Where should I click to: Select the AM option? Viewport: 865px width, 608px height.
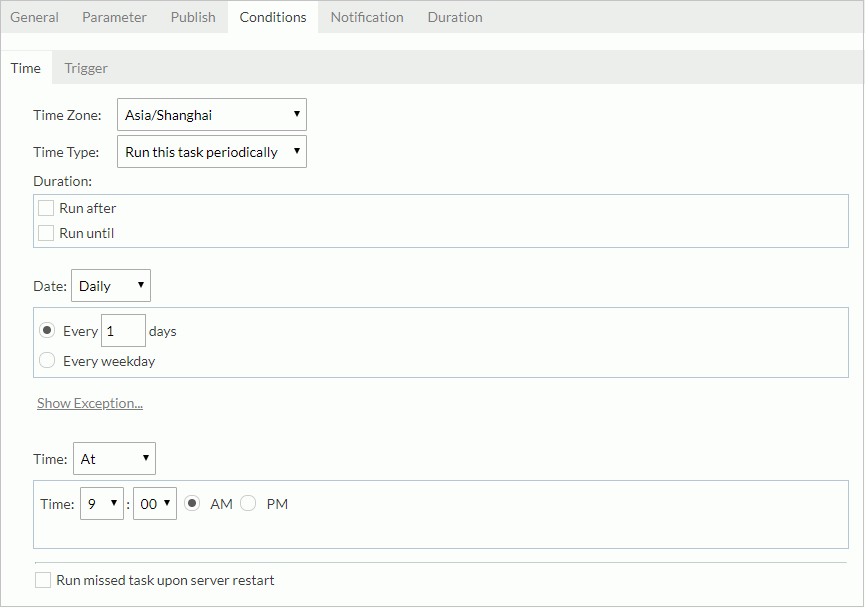[191, 503]
